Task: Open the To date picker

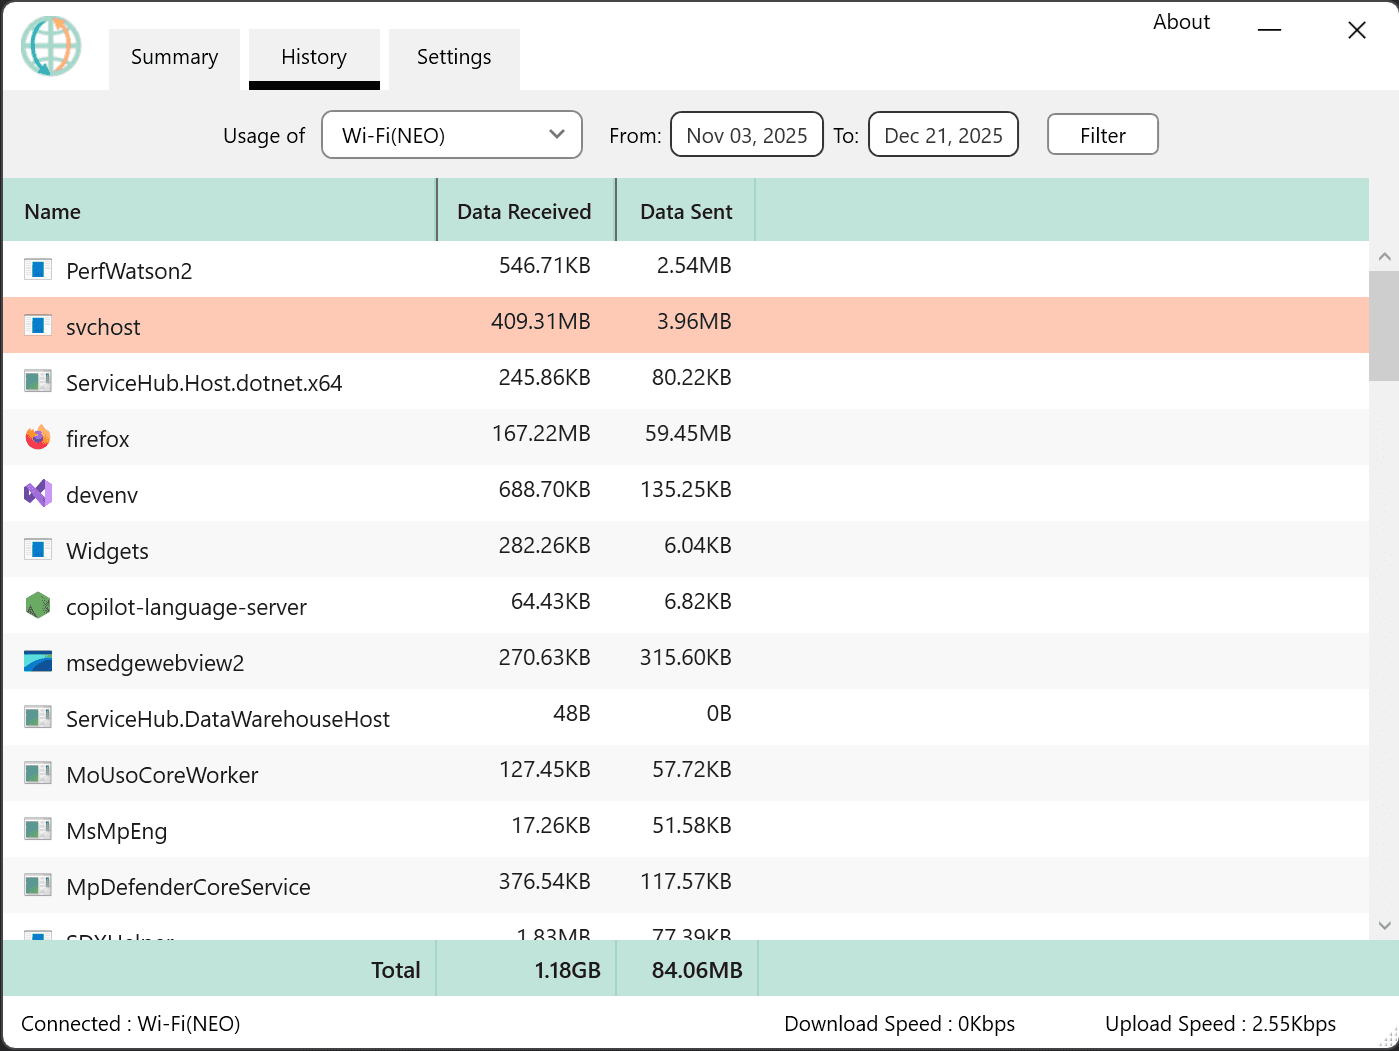Action: pyautogui.click(x=942, y=134)
